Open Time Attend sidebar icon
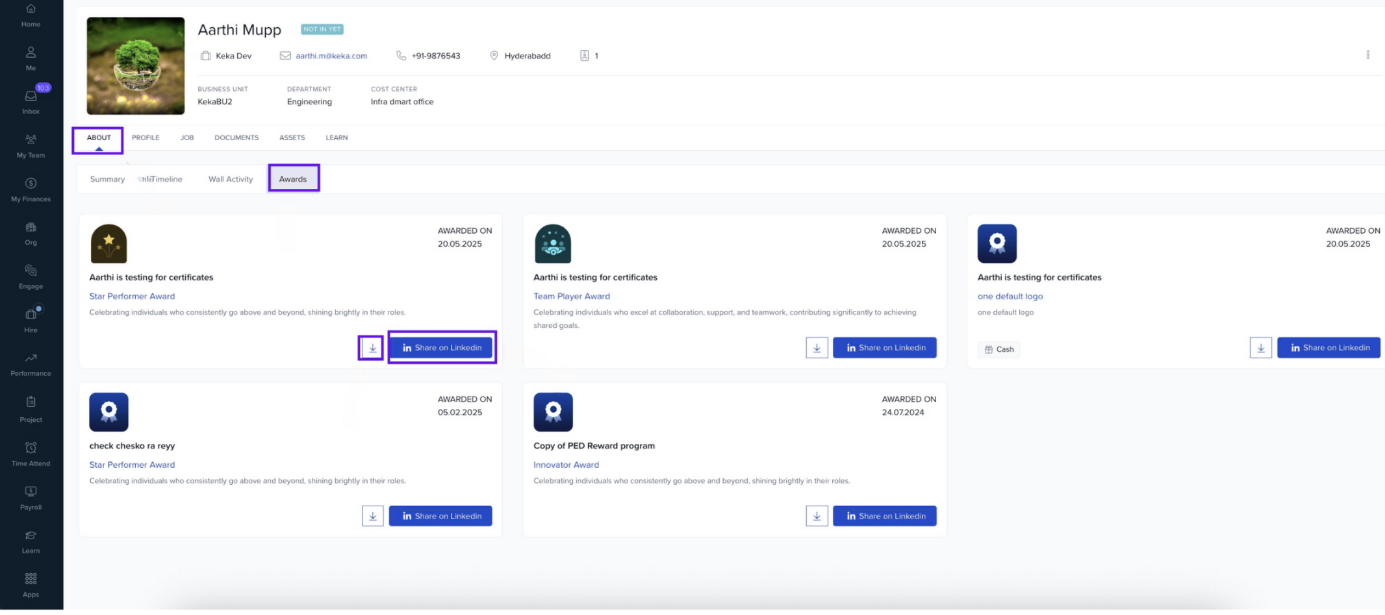Viewport: 1385px width, 615px height. pyautogui.click(x=31, y=453)
